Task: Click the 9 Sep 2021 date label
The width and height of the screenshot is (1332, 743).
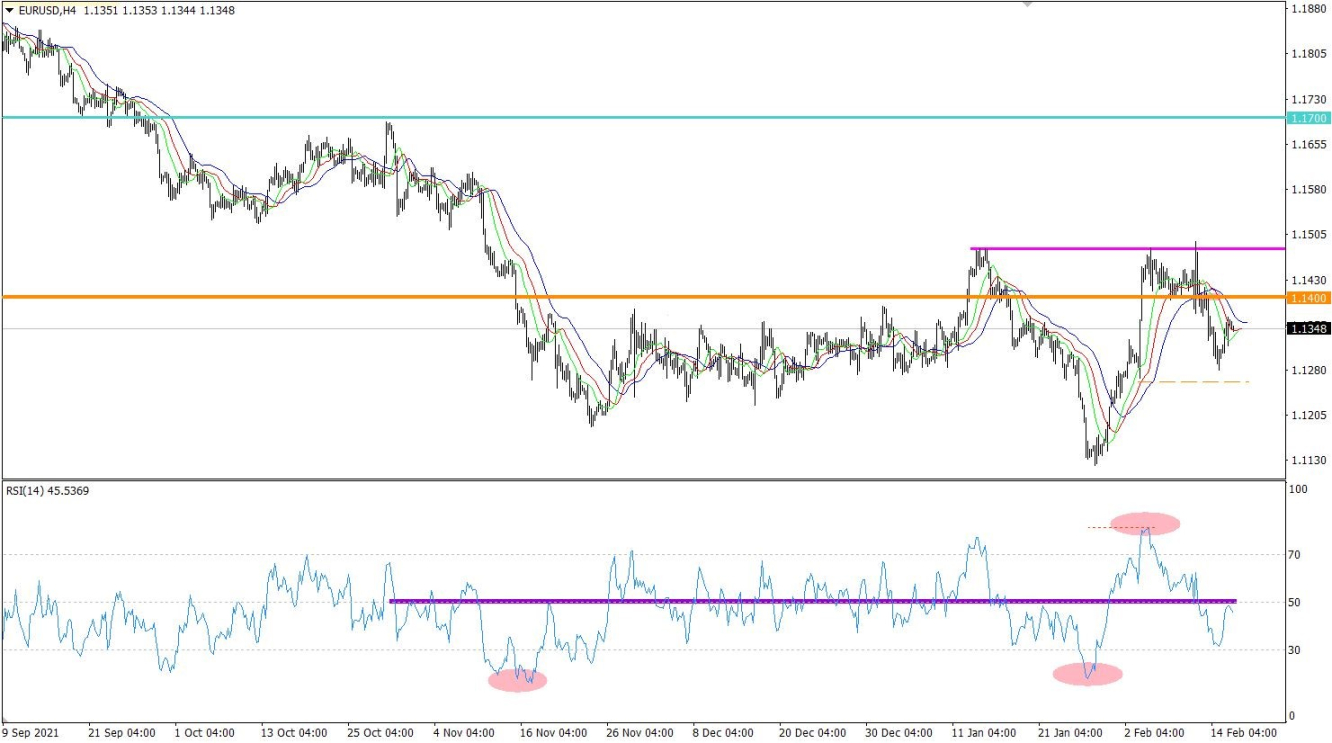Action: tap(31, 733)
